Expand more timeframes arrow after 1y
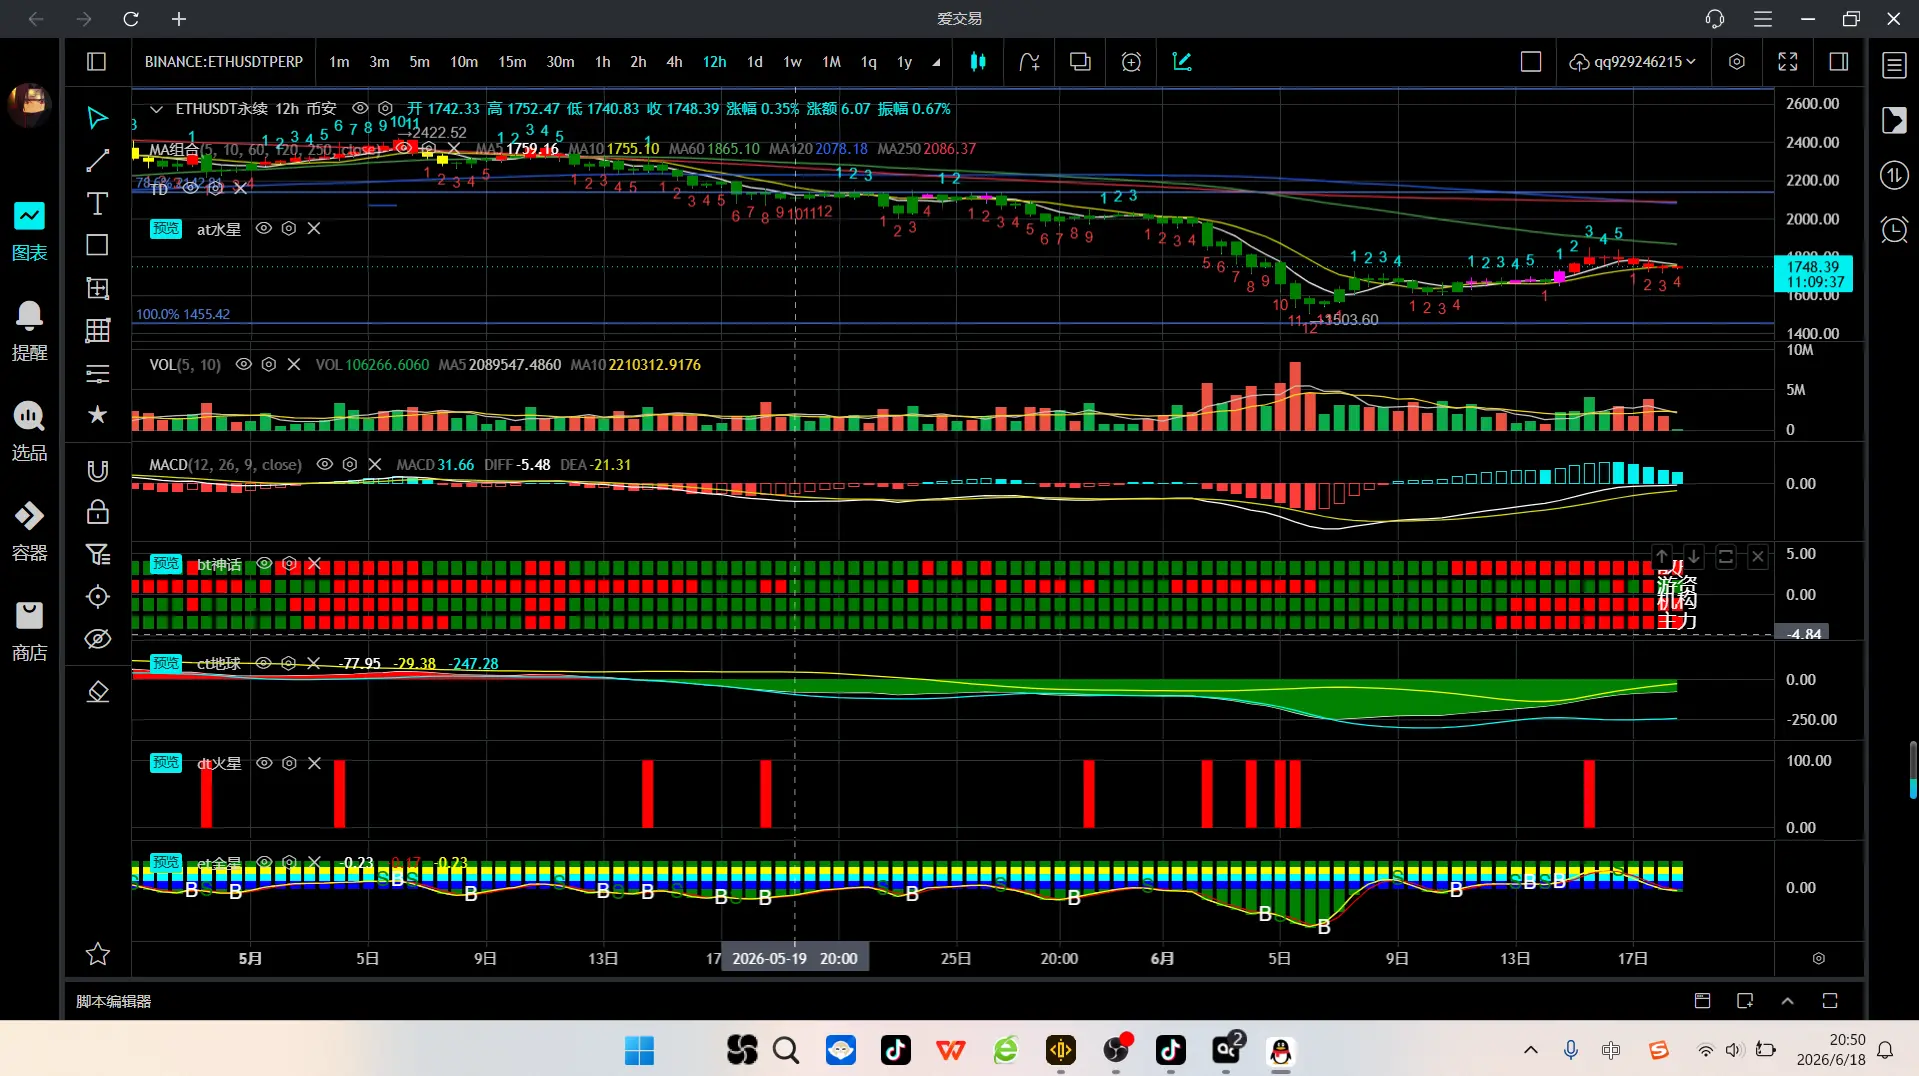Screen dimensions: 1919x1076 (936, 62)
